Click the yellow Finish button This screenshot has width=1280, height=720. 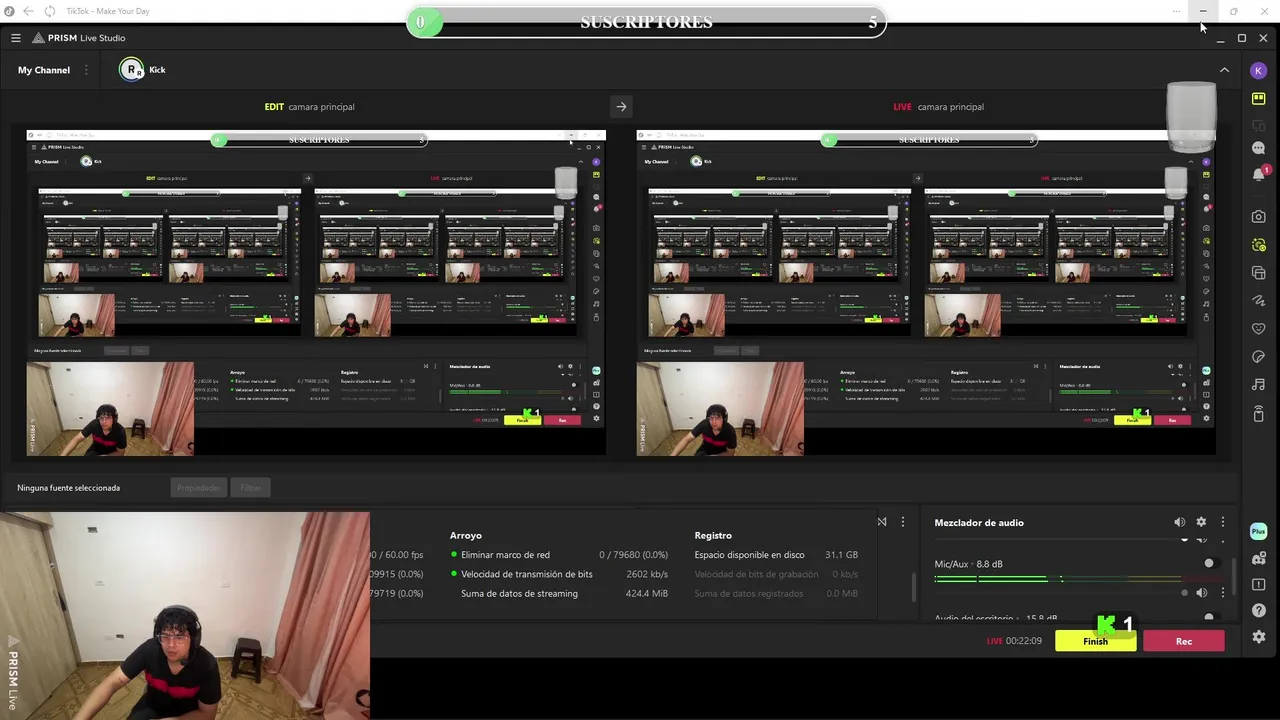[1095, 641]
